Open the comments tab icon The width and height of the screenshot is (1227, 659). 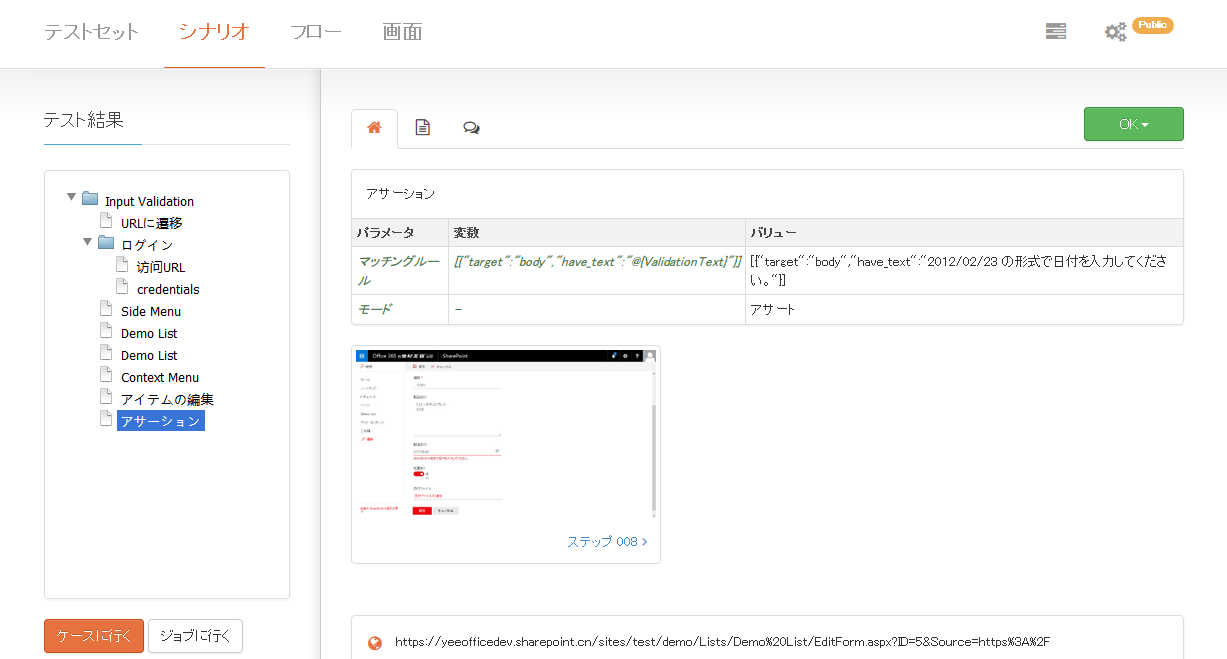click(x=471, y=128)
